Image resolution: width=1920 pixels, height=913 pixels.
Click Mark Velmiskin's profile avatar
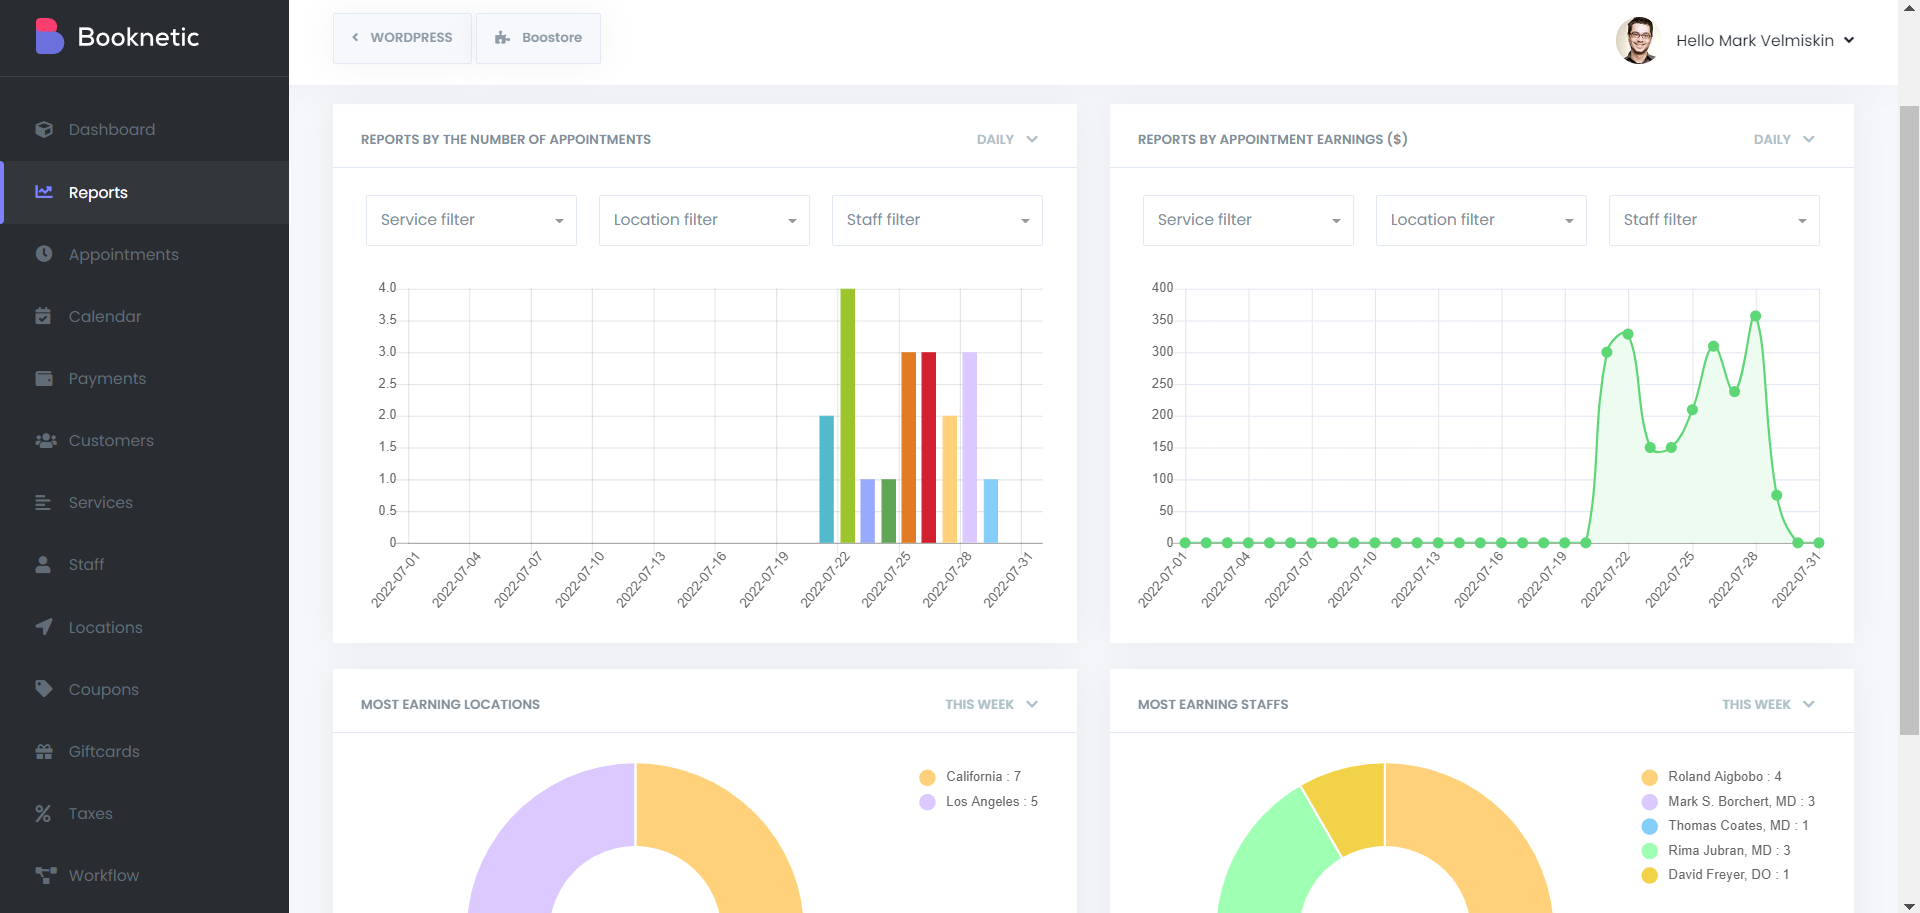1638,40
